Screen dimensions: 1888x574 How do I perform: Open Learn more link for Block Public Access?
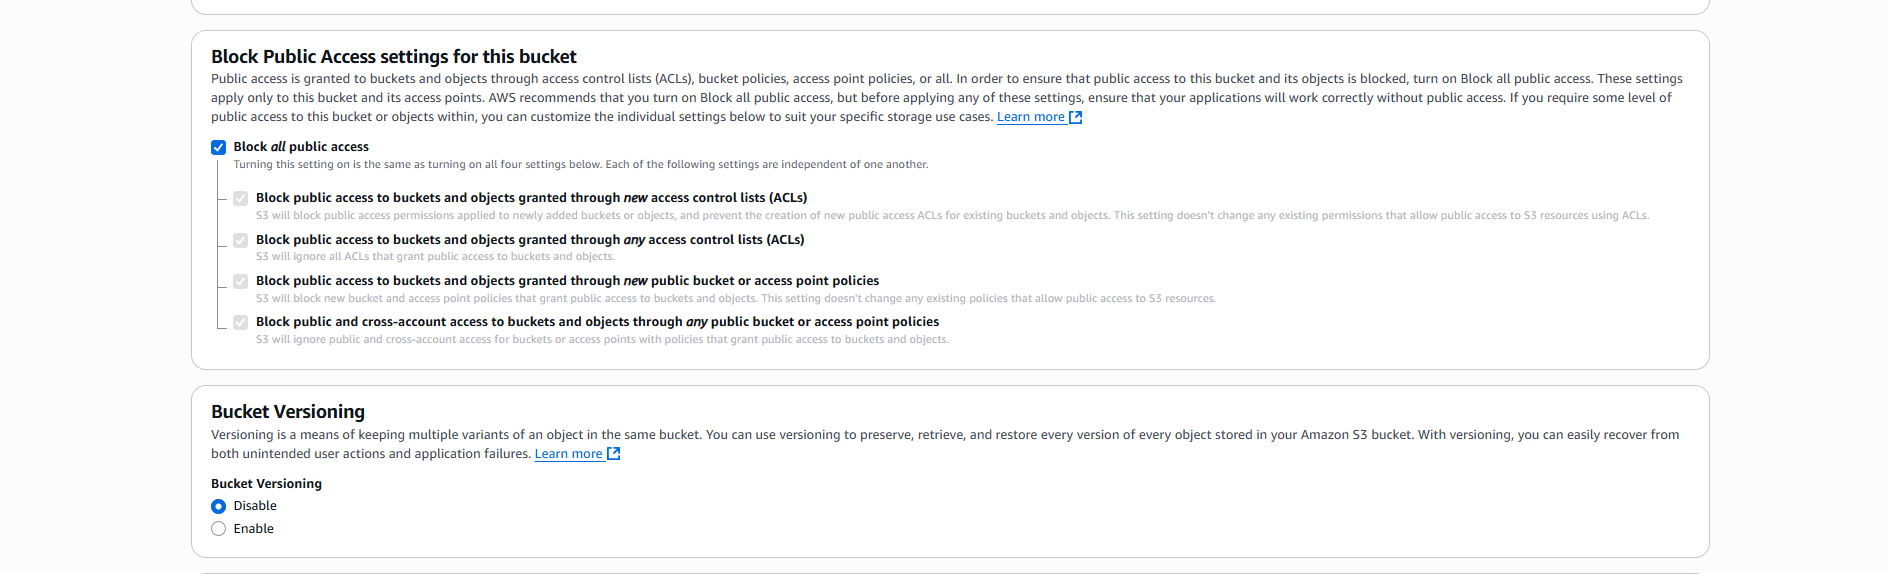(1030, 117)
